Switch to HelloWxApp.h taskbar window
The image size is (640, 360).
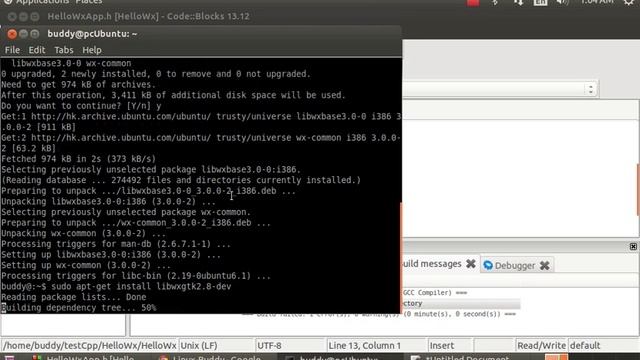[x=84, y=358]
